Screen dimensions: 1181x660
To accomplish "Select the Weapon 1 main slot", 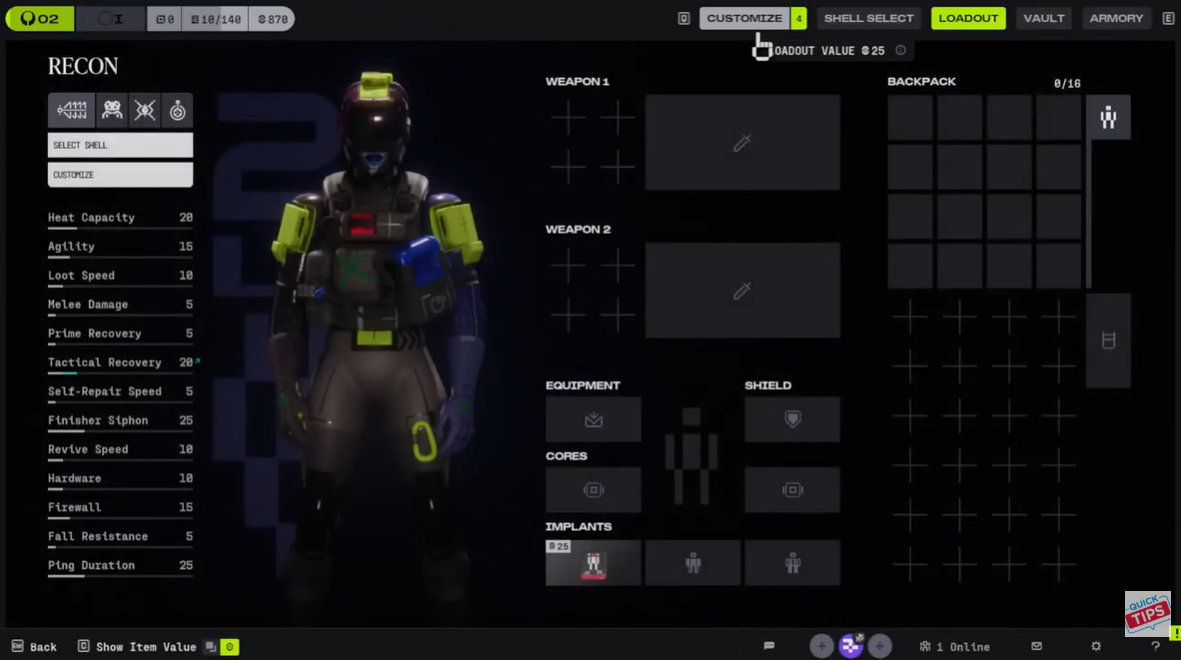I will (x=742, y=143).
